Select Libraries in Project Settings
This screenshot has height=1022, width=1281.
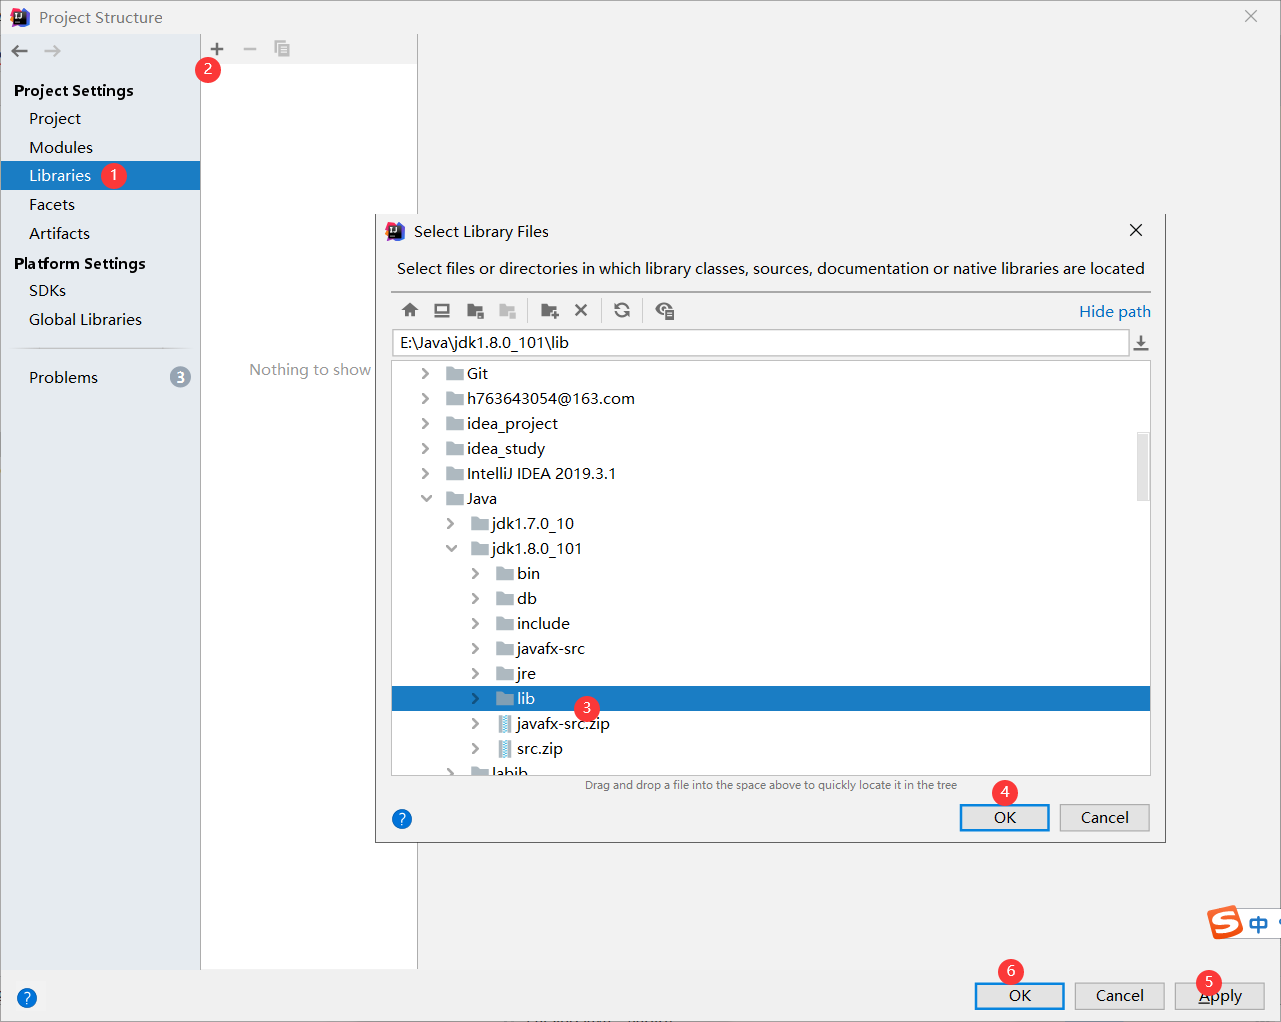(100, 175)
